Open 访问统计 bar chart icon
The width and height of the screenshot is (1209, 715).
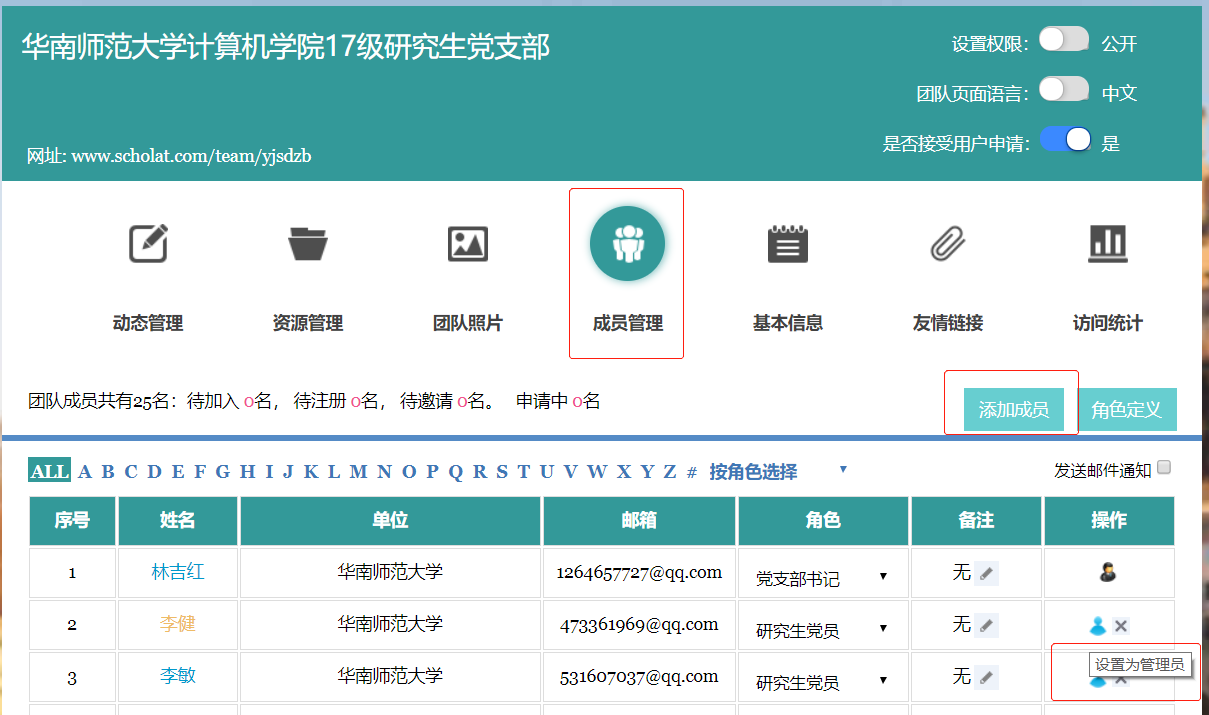point(1107,242)
